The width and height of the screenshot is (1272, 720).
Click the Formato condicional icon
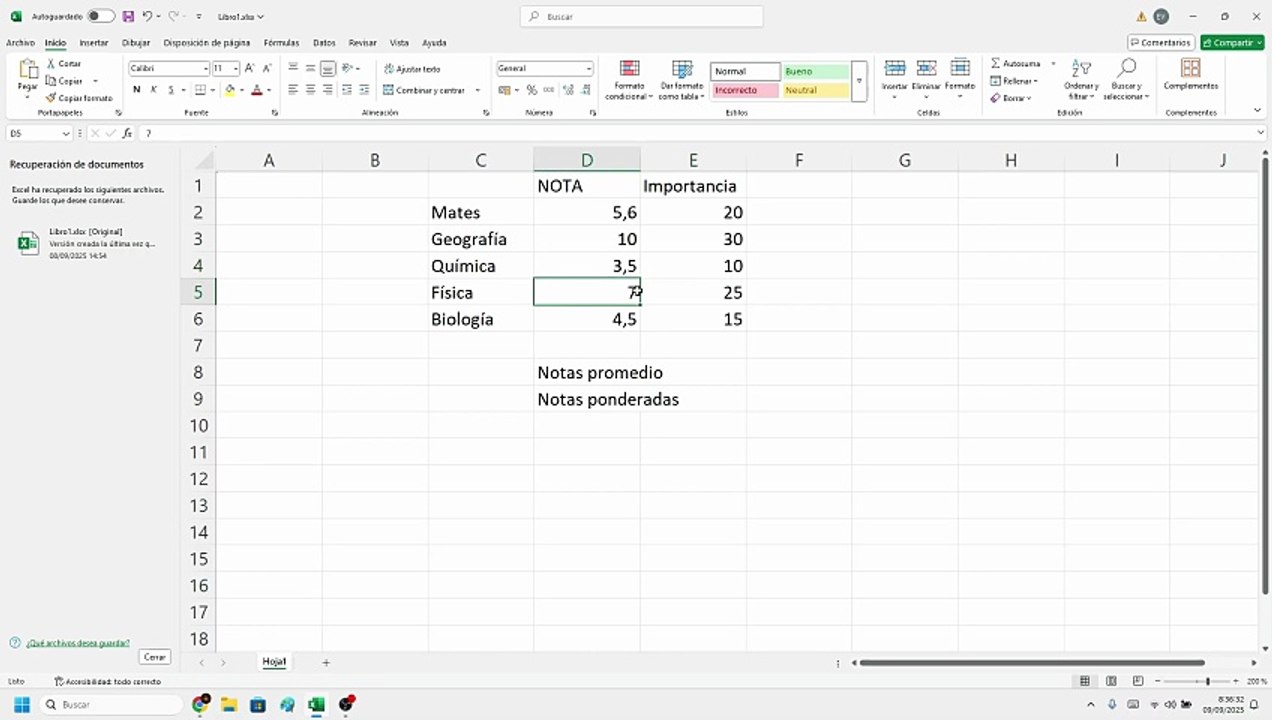[x=629, y=69]
